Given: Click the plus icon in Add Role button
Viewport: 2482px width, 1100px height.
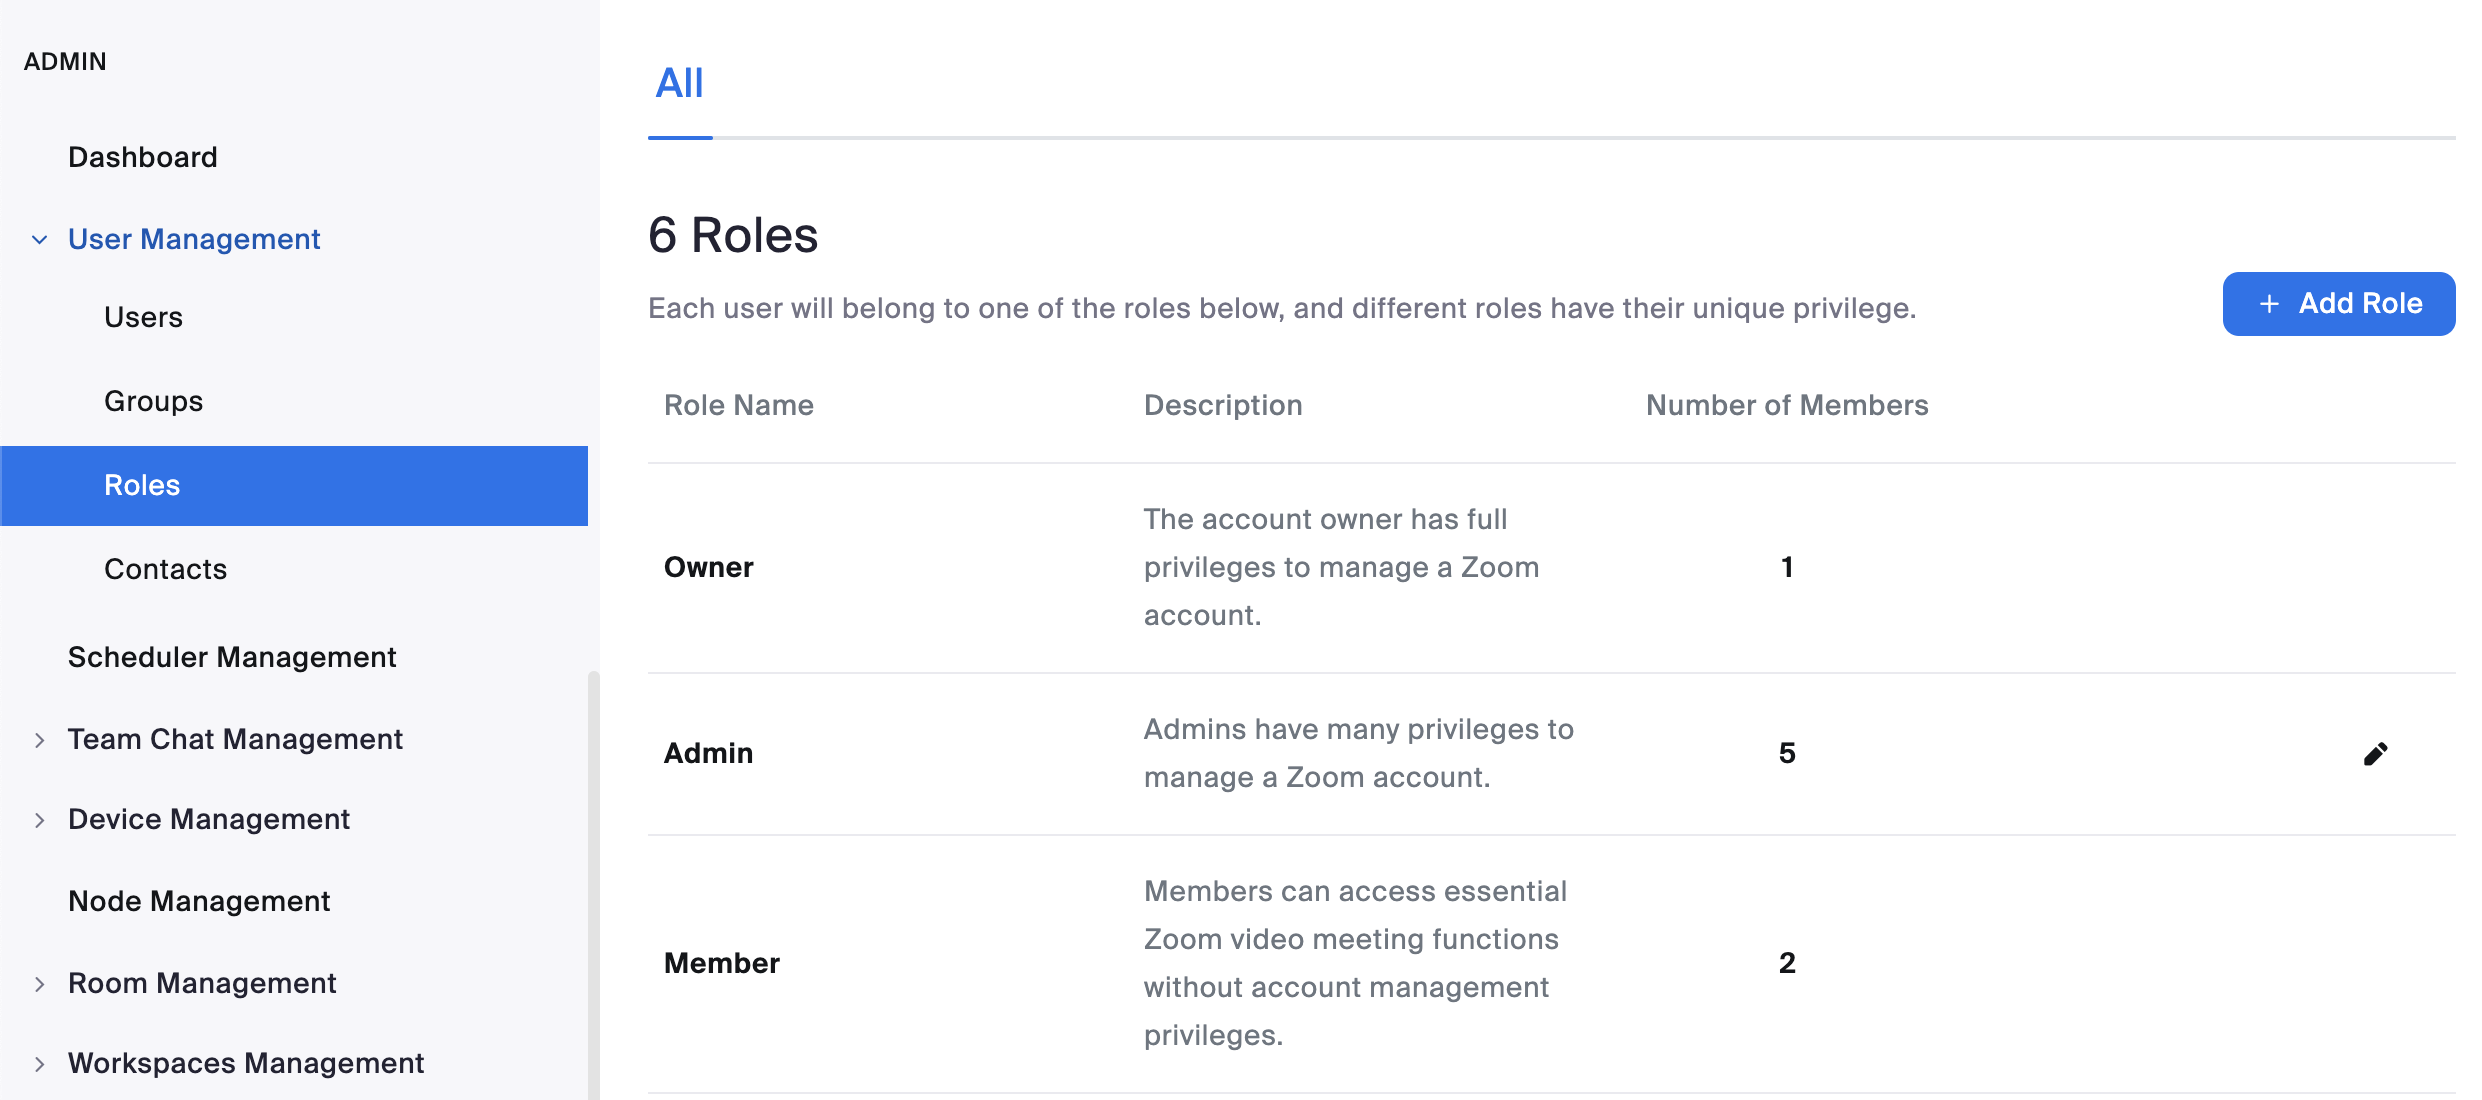Looking at the screenshot, I should pyautogui.click(x=2269, y=304).
